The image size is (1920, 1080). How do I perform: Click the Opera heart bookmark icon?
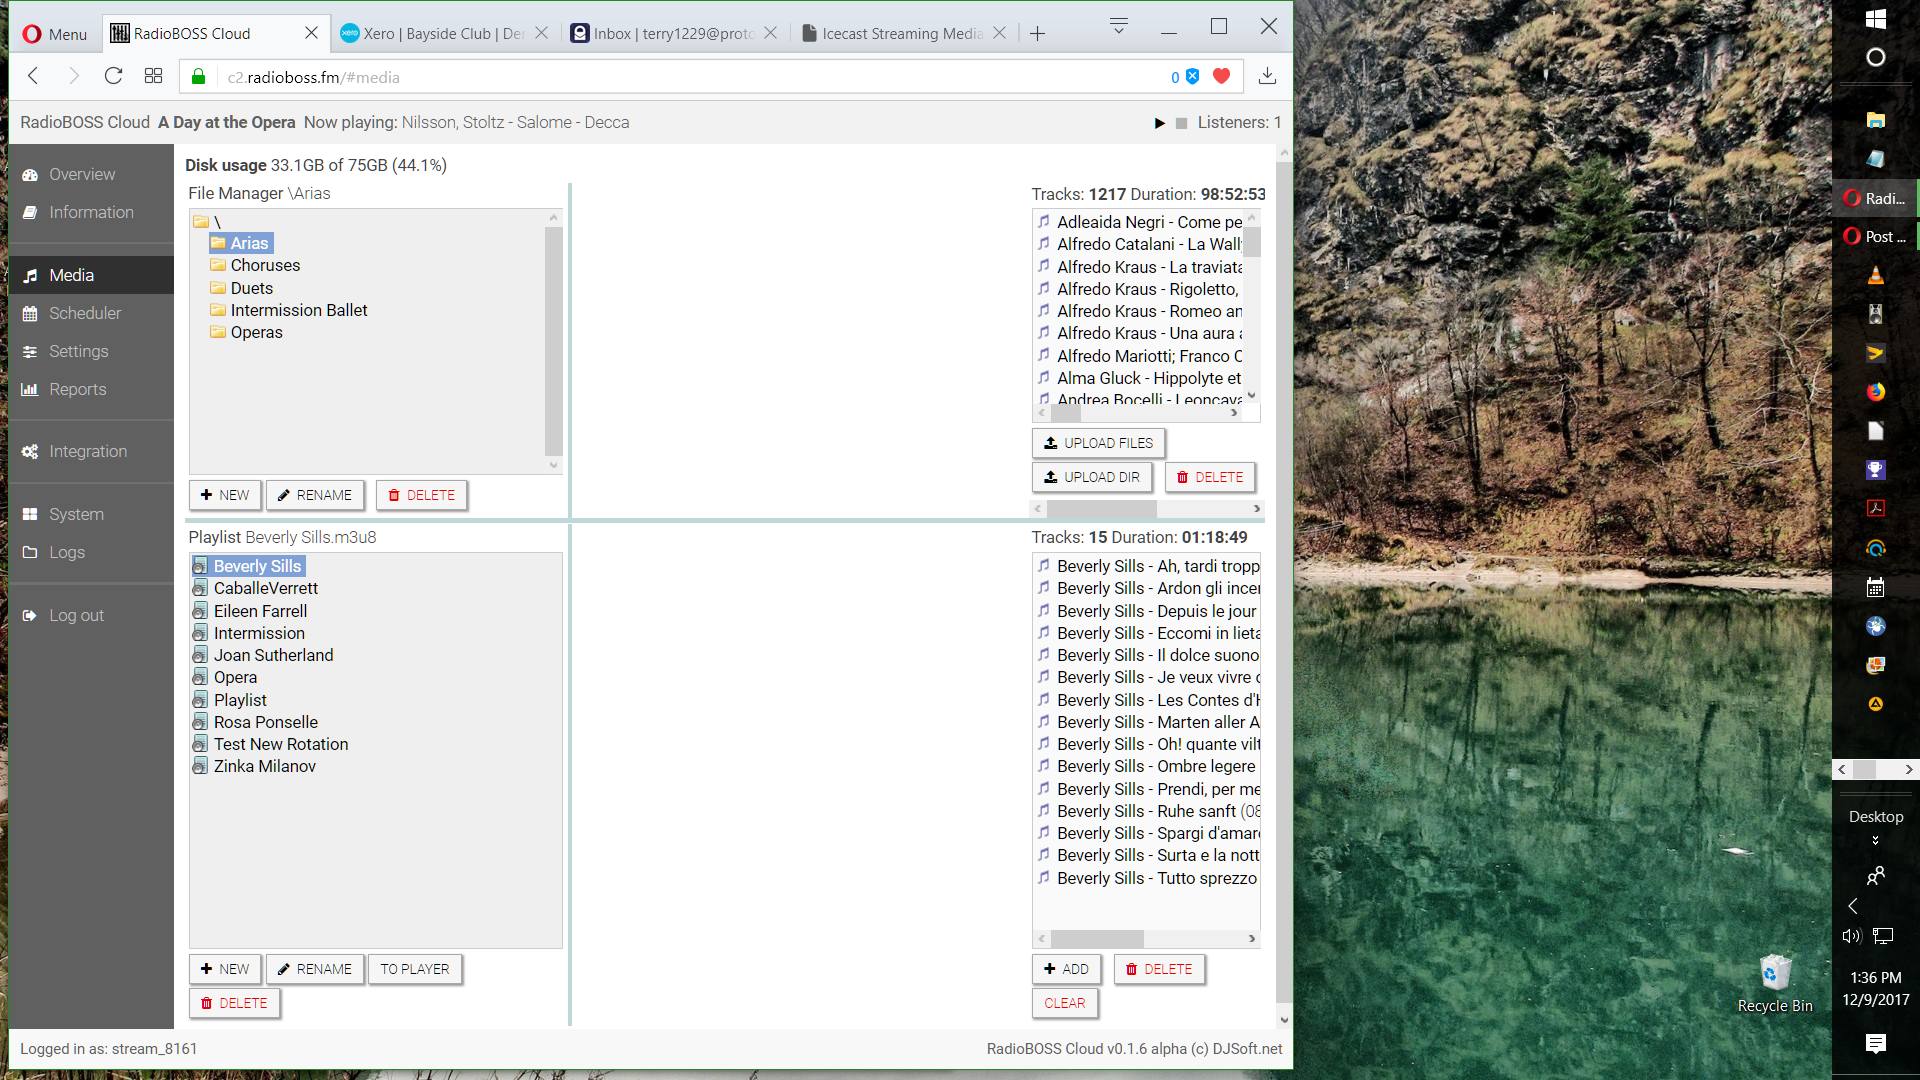point(1221,76)
